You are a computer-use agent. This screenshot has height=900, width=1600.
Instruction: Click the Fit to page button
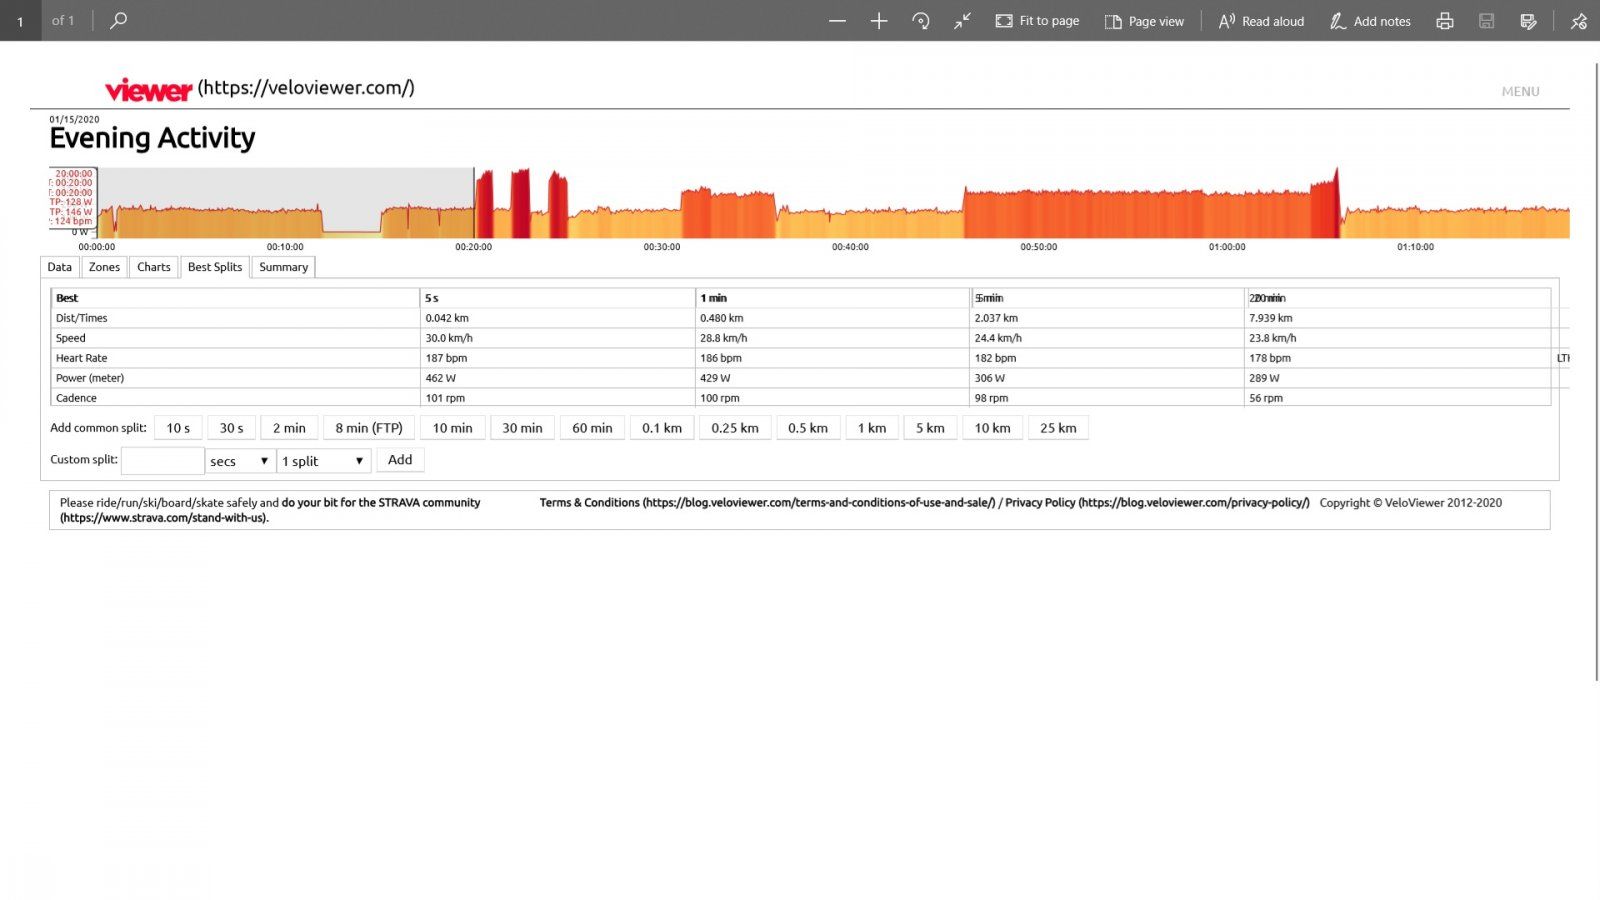[x=1037, y=21]
